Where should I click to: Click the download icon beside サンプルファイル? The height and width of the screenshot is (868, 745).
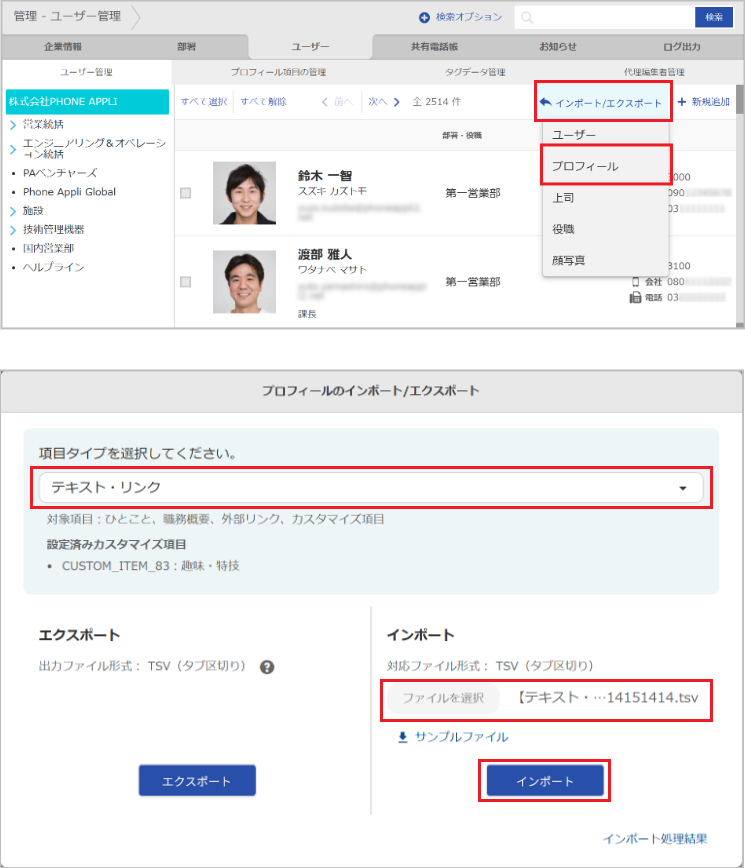403,737
